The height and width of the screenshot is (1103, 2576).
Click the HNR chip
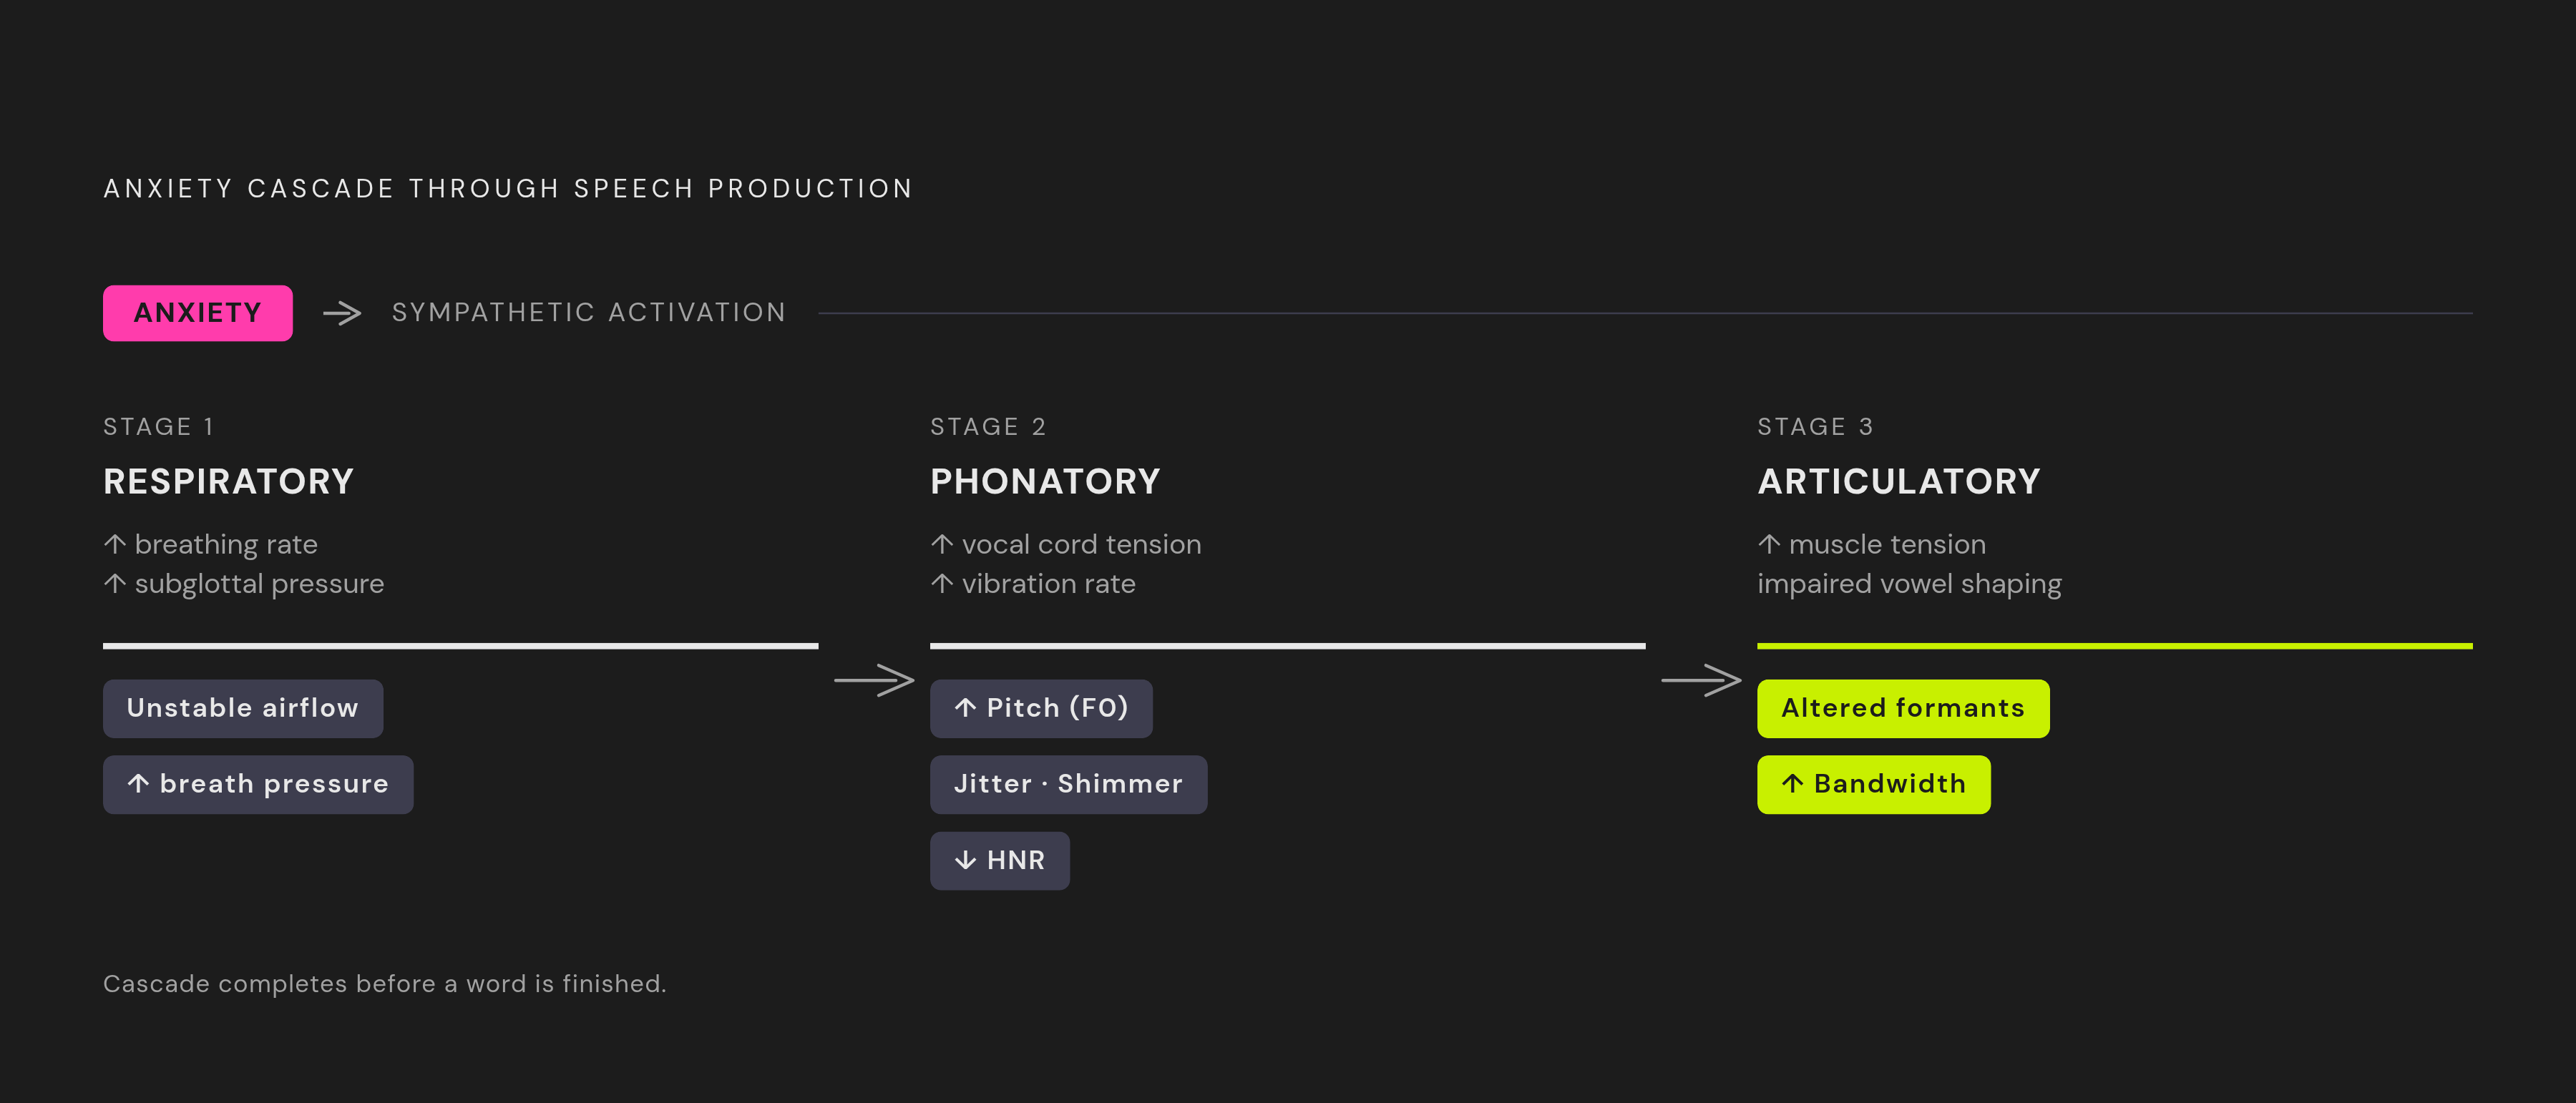coord(999,860)
